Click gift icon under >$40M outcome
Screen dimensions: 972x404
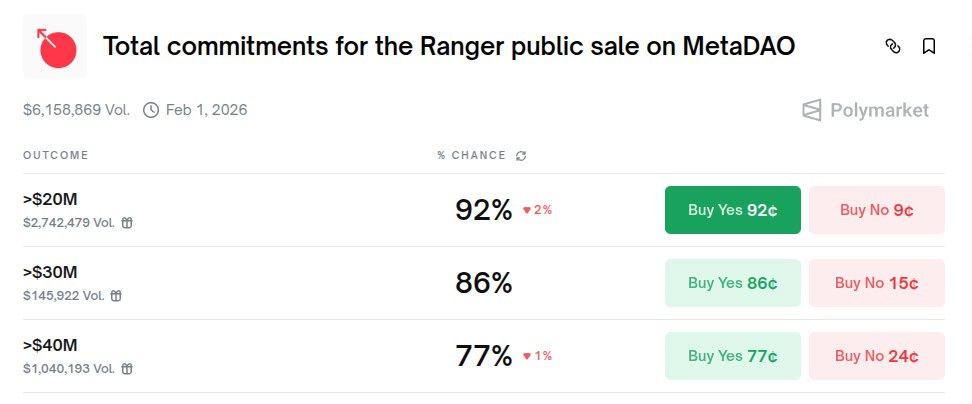127,368
